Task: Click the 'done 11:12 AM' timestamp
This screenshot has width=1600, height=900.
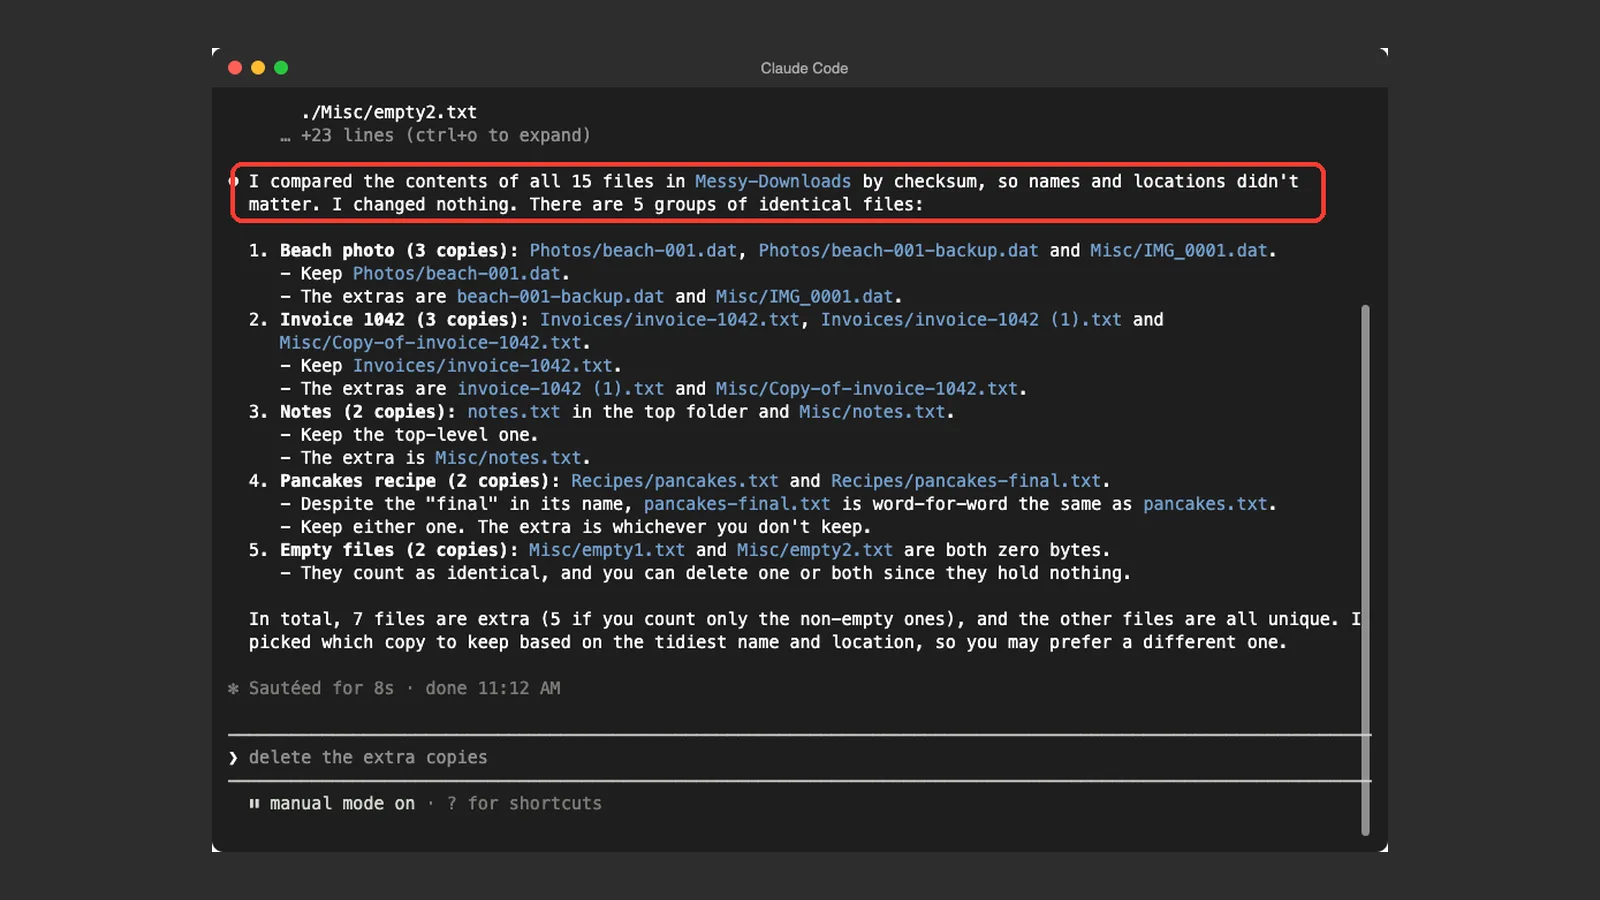Action: tap(493, 688)
